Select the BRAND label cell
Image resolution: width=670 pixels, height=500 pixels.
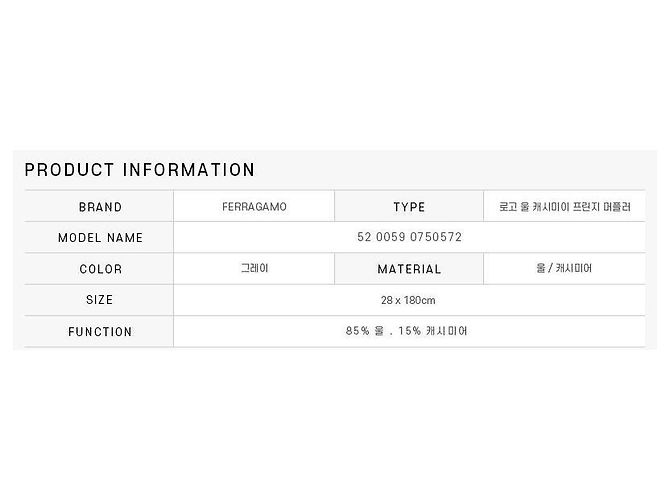99,206
